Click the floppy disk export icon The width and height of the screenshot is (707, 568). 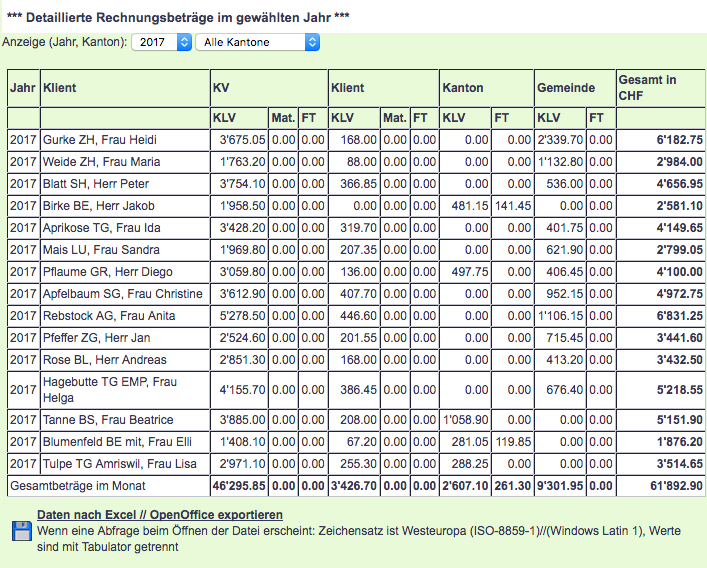[19, 531]
